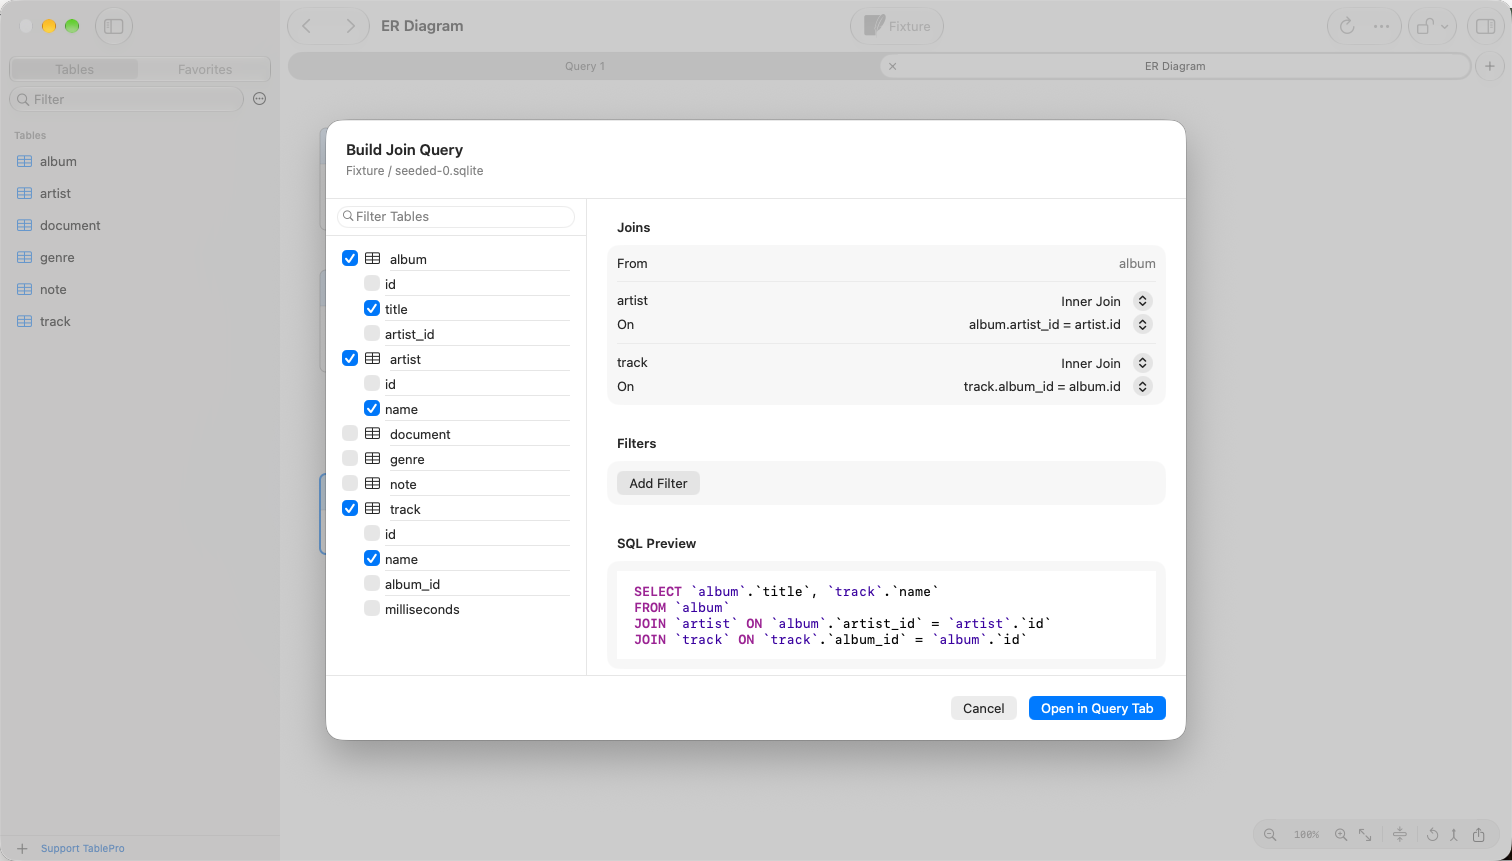Click the artist table icon in dialog list
Image resolution: width=1512 pixels, height=861 pixels.
pos(373,358)
